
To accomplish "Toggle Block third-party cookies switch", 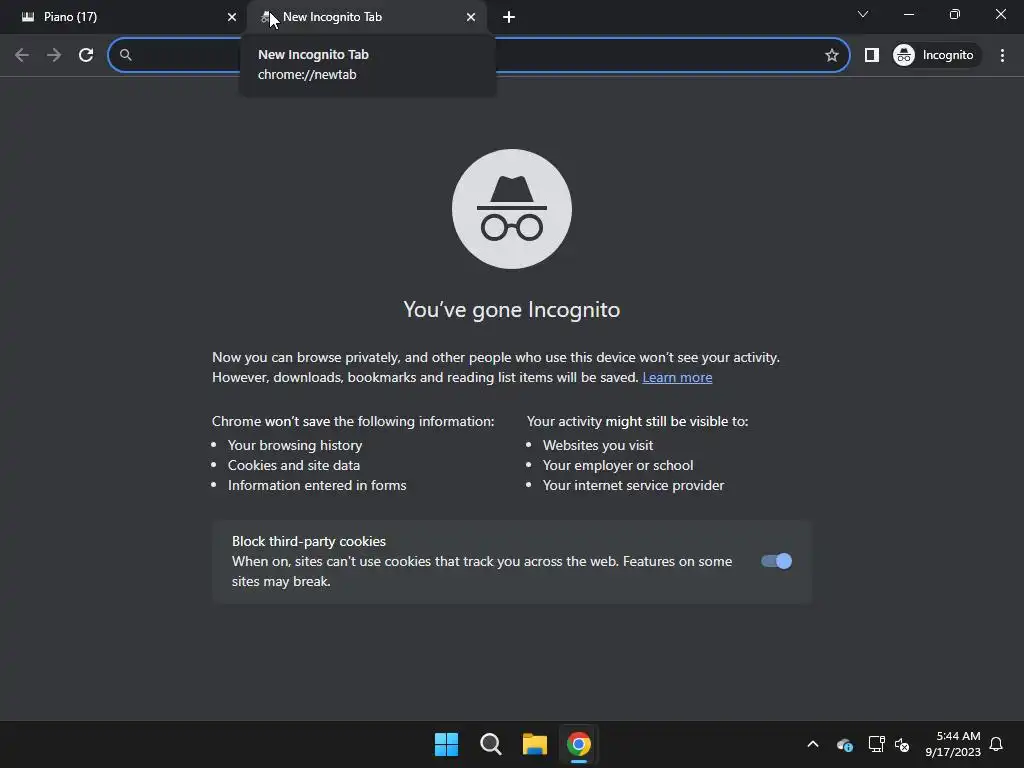I will [776, 561].
